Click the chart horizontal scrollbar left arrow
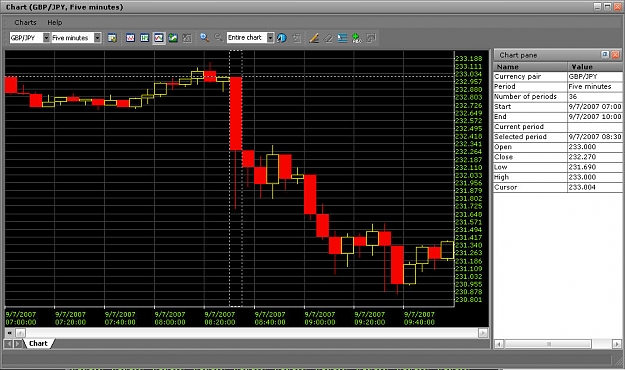Viewport: 625px width, 370px height. (20, 333)
